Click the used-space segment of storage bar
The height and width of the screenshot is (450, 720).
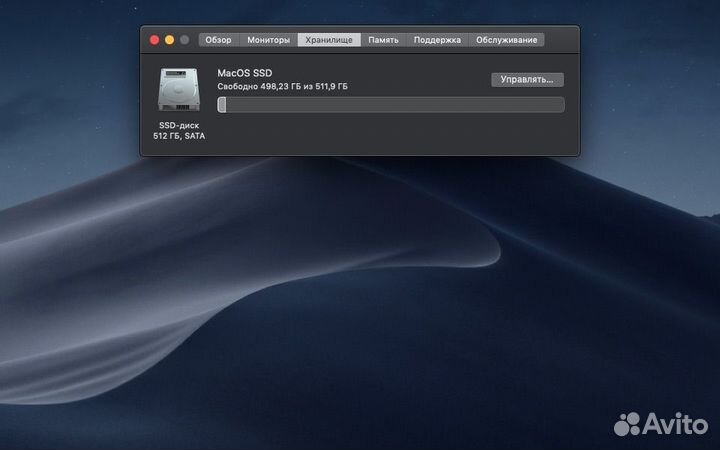pos(222,105)
